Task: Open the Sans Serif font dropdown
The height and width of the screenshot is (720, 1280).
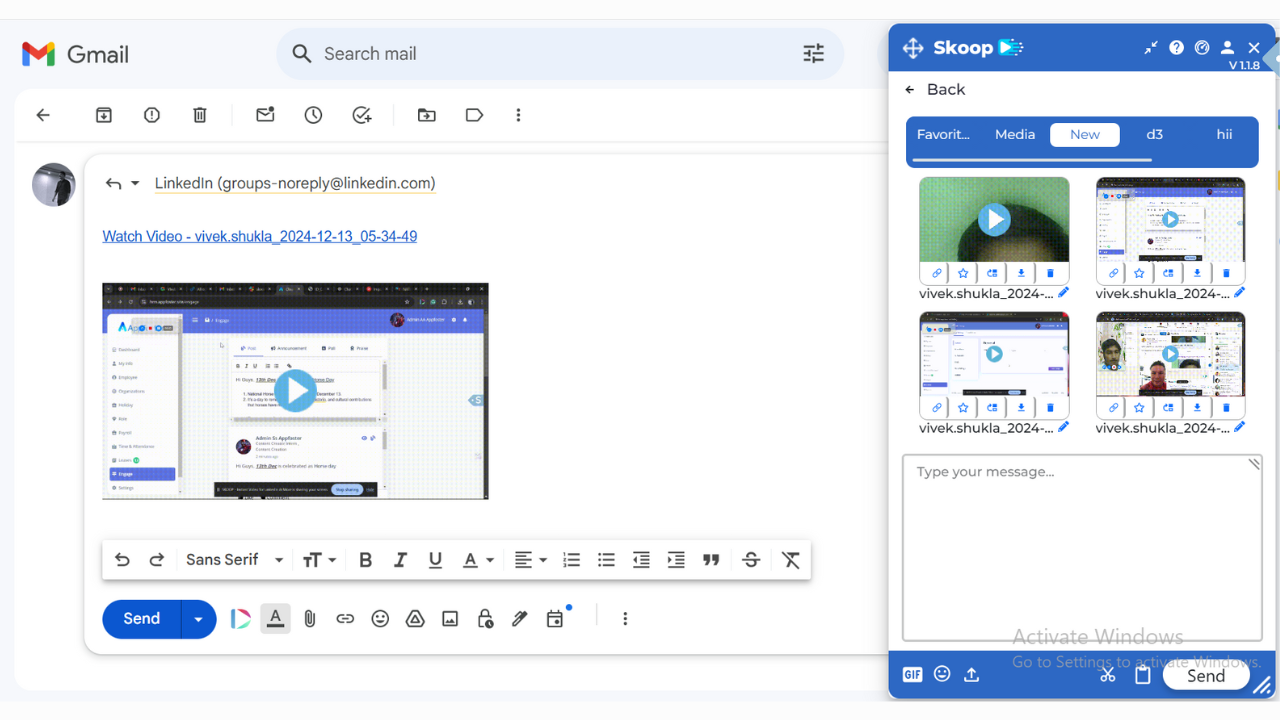Action: click(x=235, y=560)
